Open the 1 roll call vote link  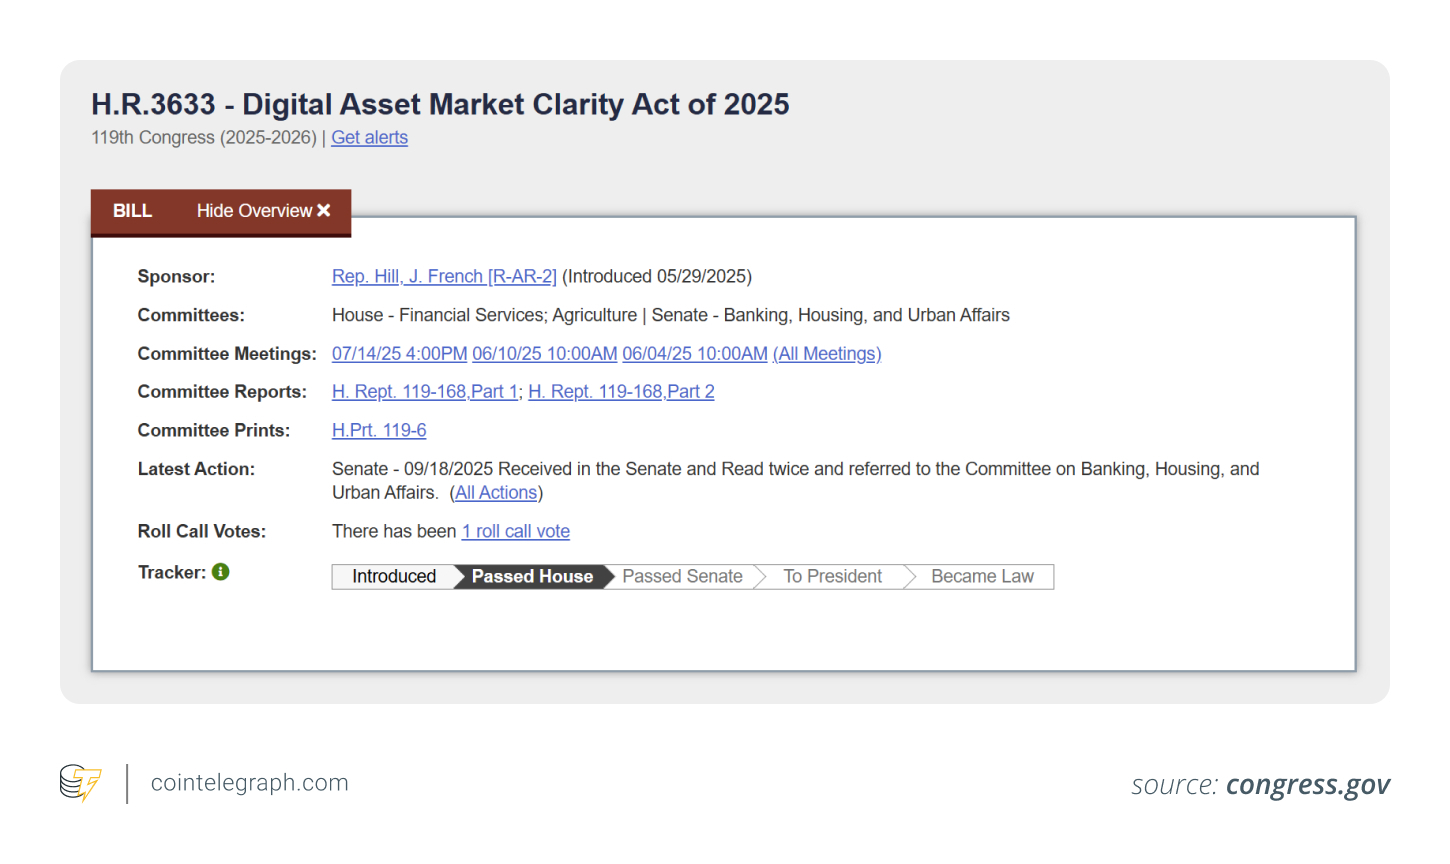pyautogui.click(x=516, y=532)
